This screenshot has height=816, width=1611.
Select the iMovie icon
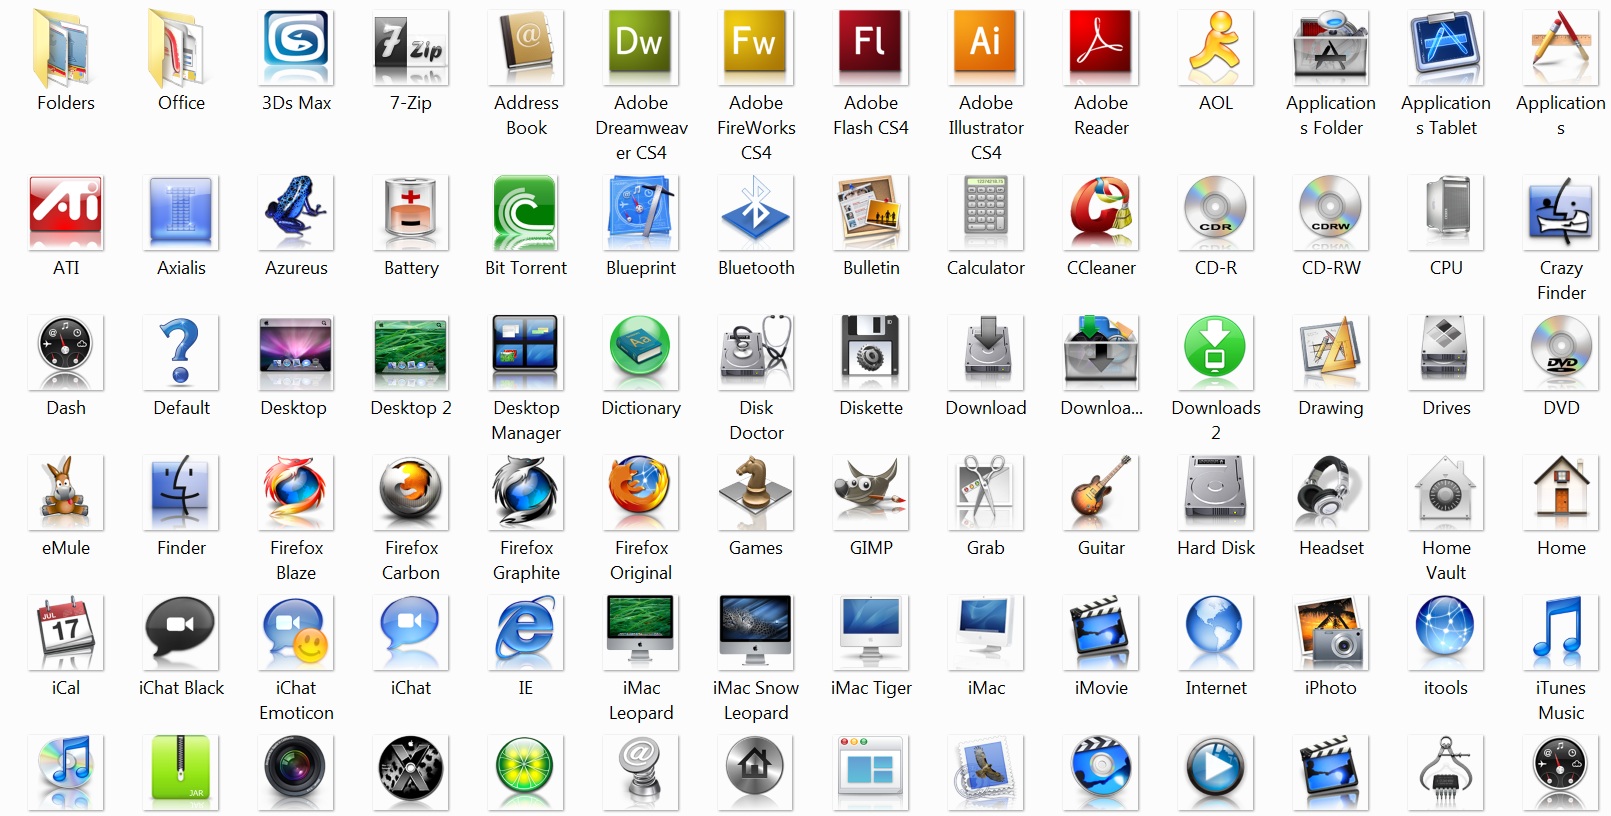coord(1101,632)
